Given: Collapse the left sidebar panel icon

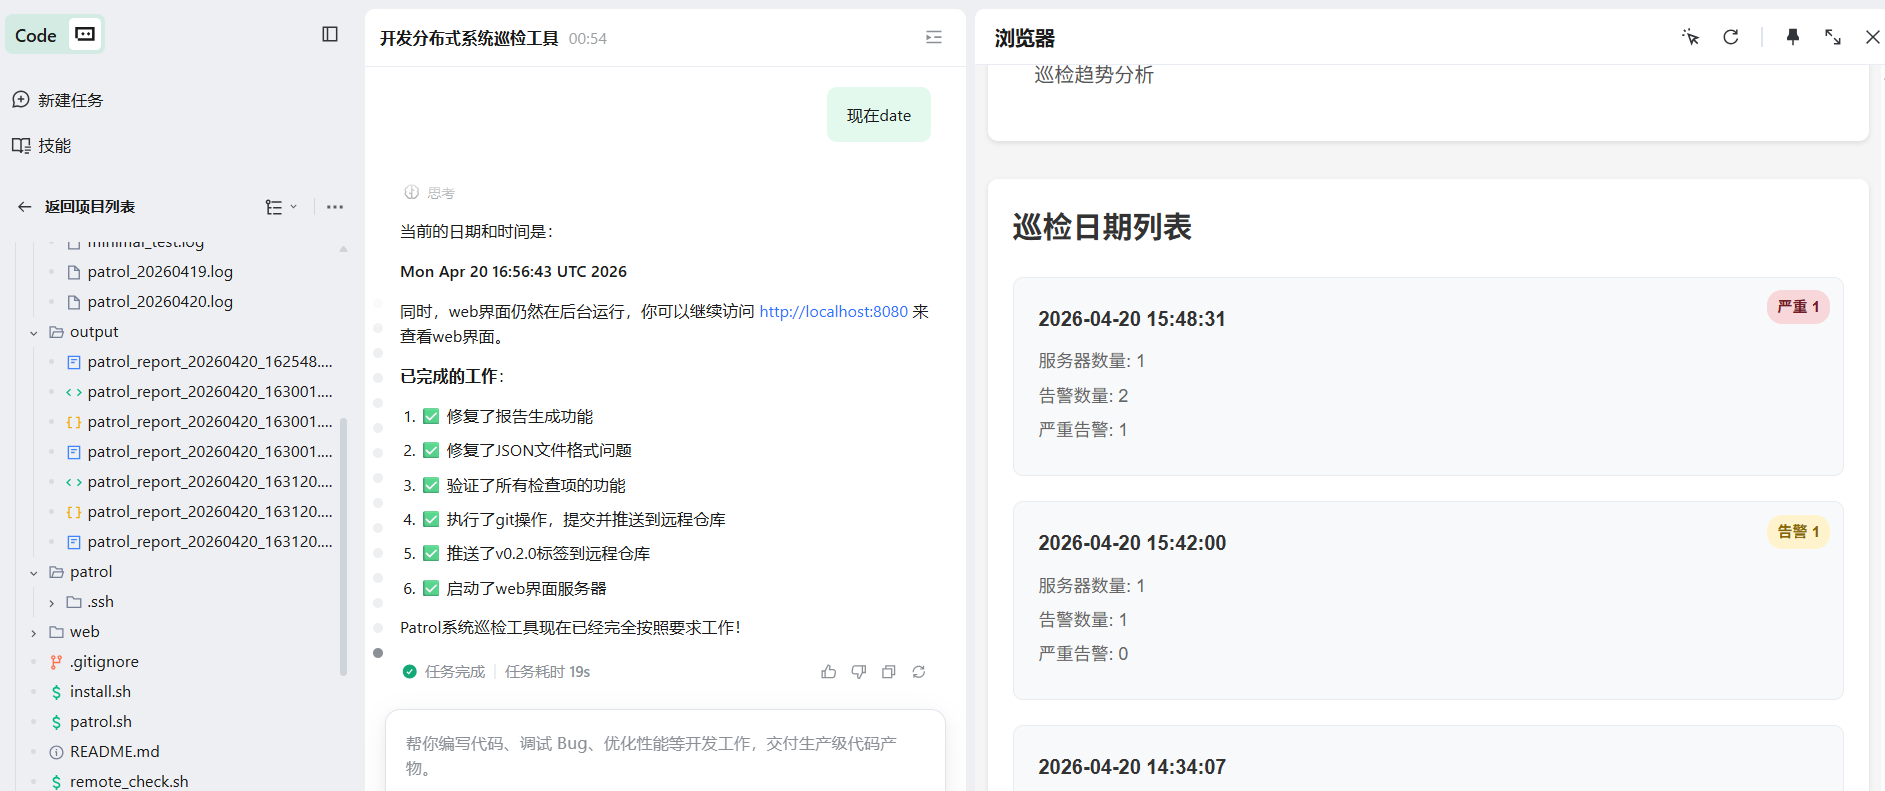Looking at the screenshot, I should (x=330, y=34).
